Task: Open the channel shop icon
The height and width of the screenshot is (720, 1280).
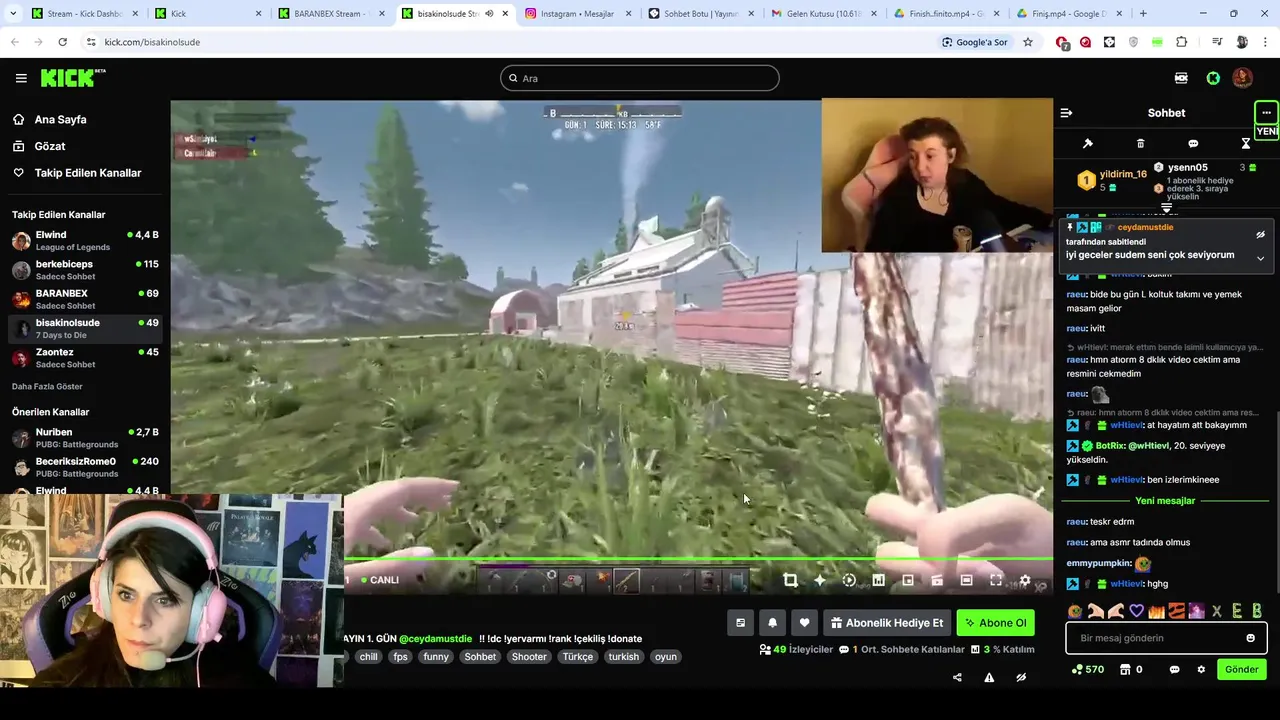Action: [x=1125, y=670]
